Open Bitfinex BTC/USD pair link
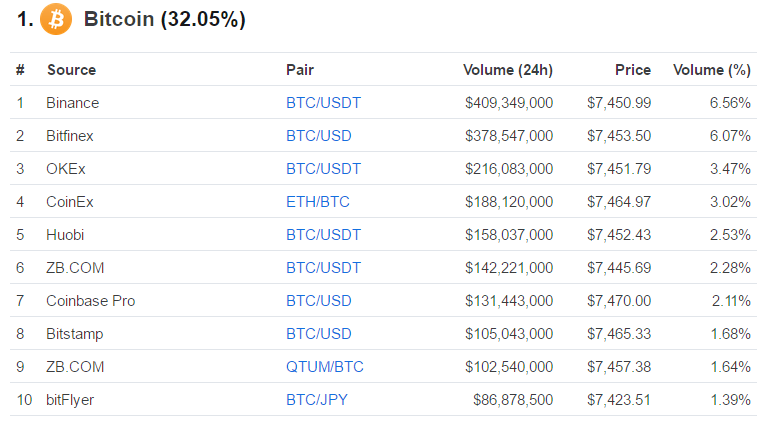Image resolution: width=774 pixels, height=422 pixels. point(318,136)
